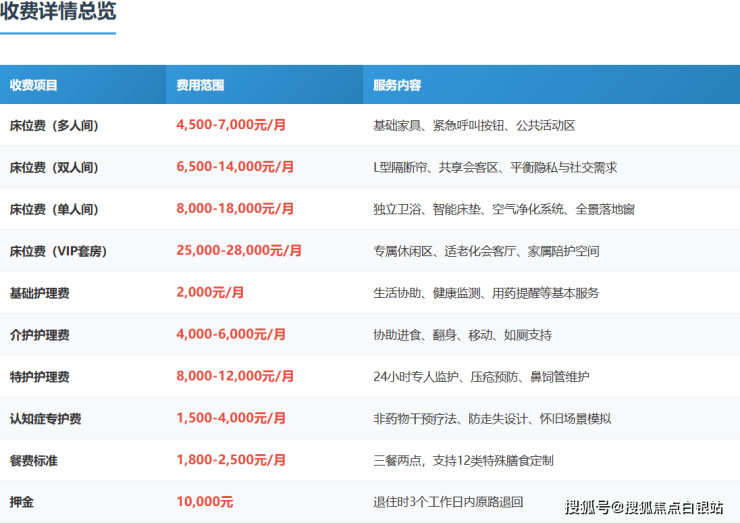740x523 pixels.
Task: Click the 床位费（单人间）row label
Action: click(54, 210)
